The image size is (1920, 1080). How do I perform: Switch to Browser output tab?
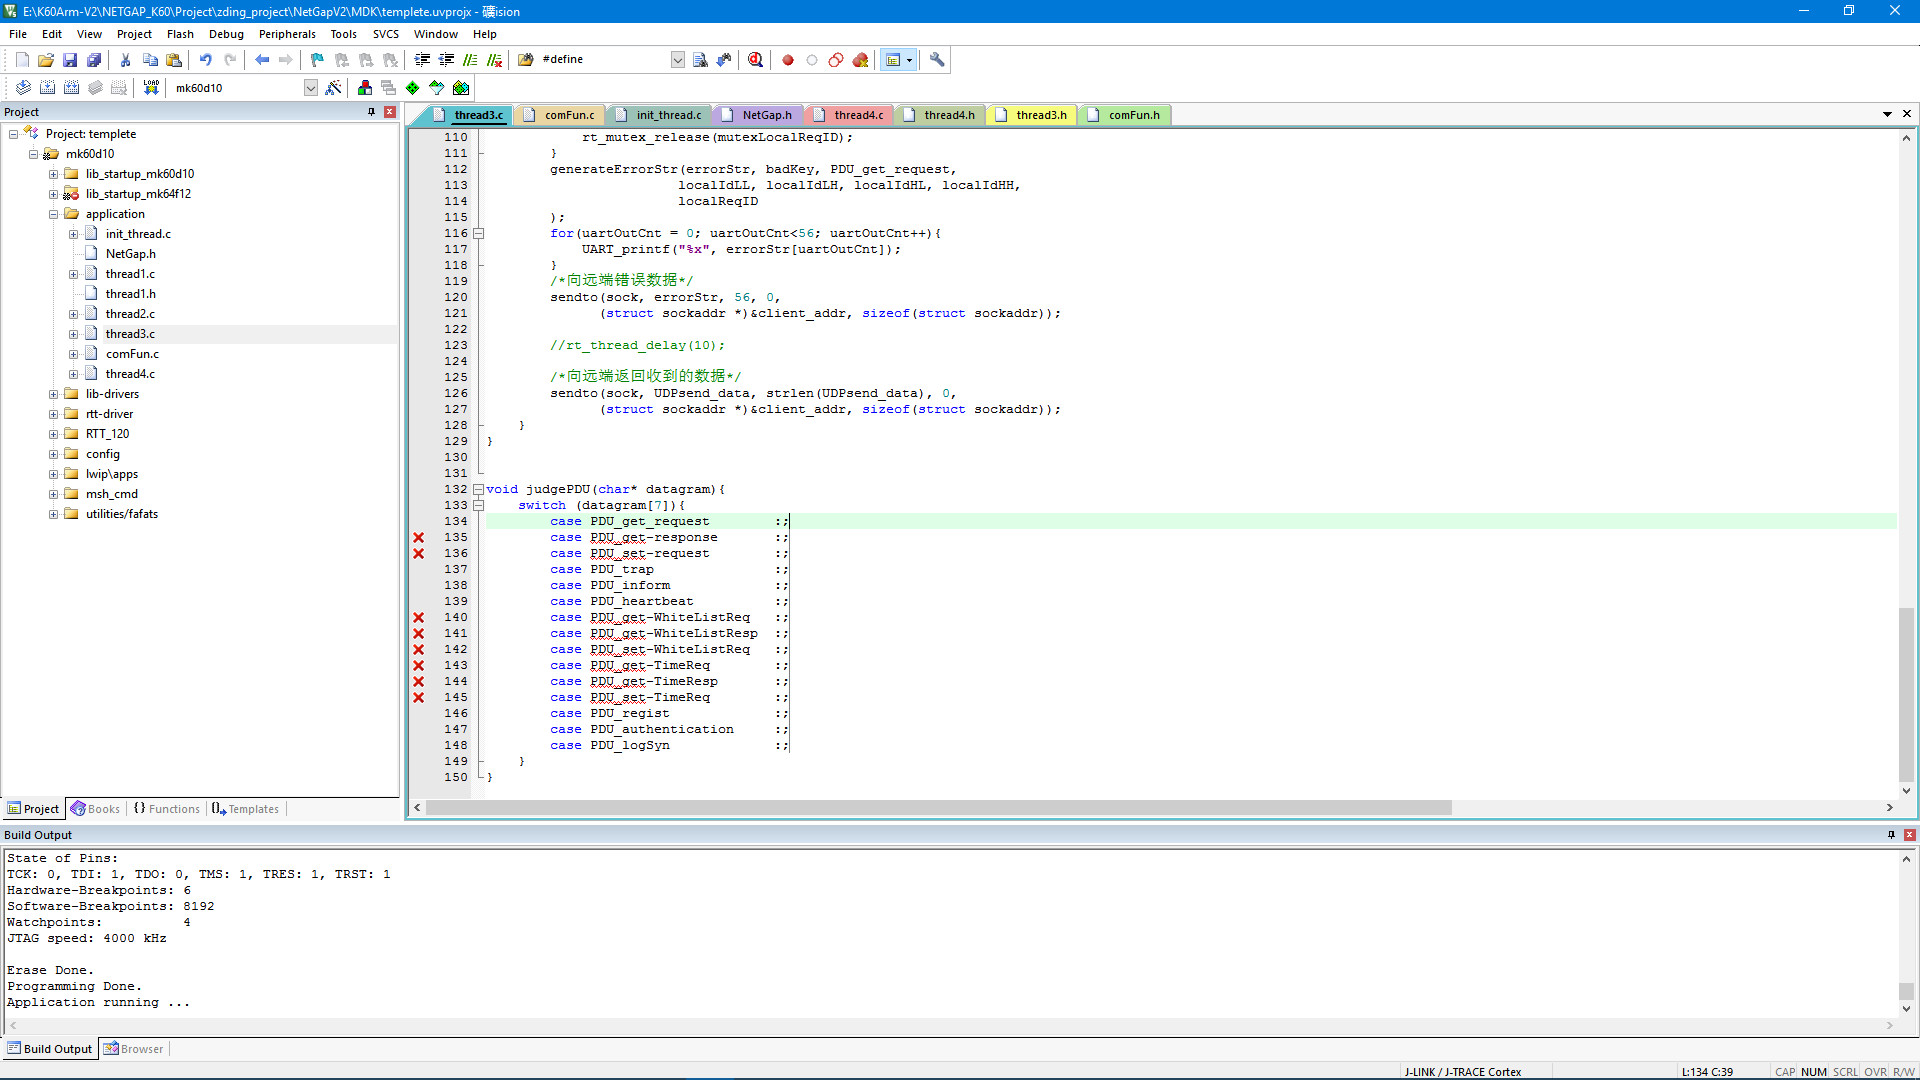pyautogui.click(x=134, y=1049)
